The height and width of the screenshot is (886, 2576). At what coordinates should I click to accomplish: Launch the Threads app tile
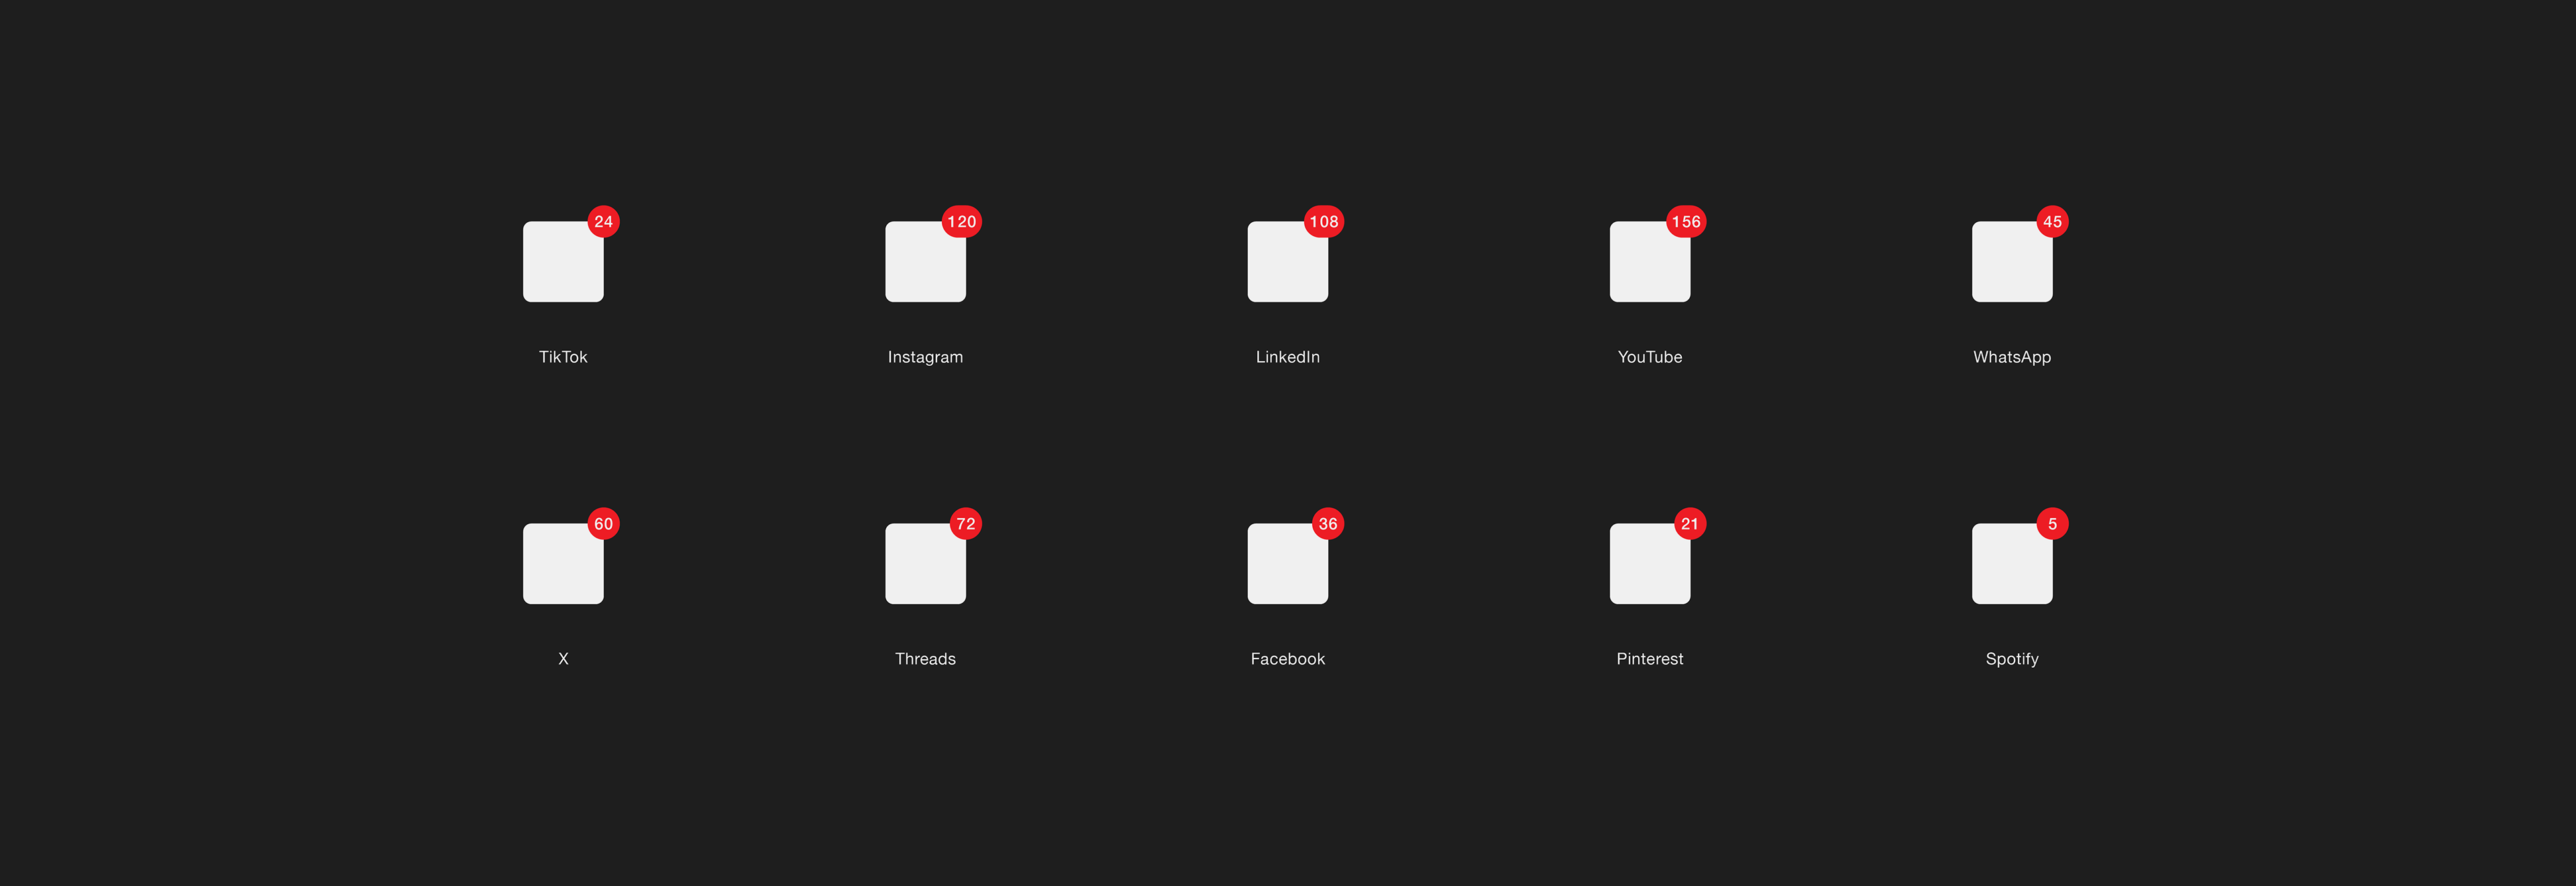(x=925, y=564)
